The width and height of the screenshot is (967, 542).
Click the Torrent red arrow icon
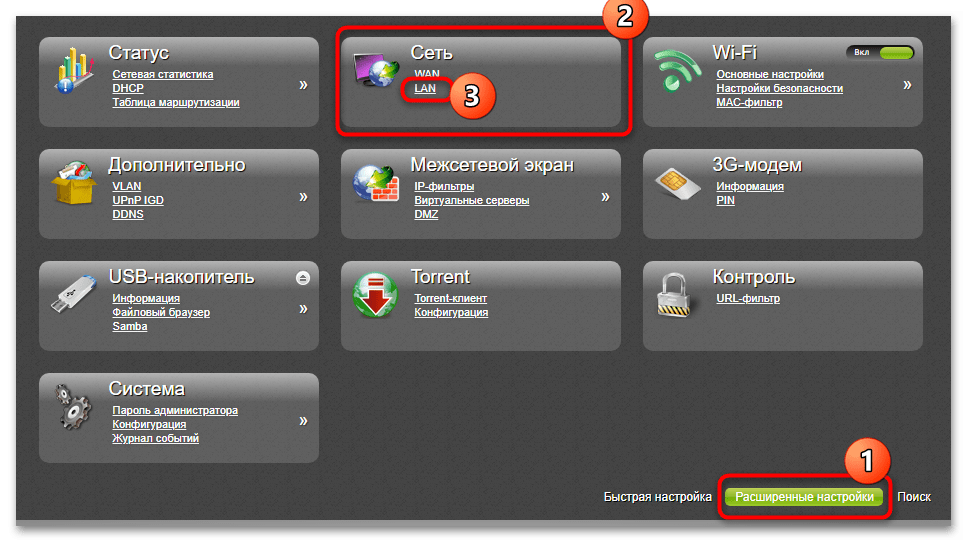375,295
